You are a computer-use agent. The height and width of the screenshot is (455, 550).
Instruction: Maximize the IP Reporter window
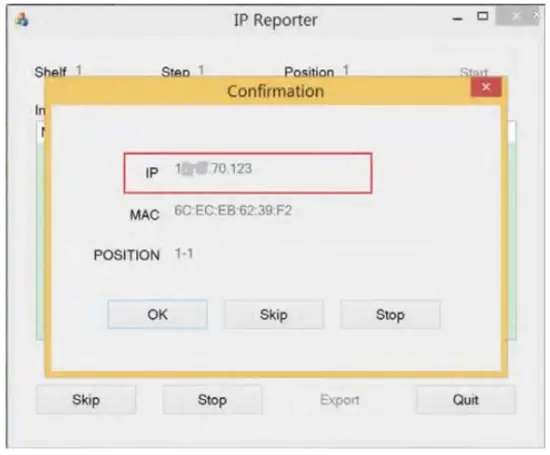483,16
